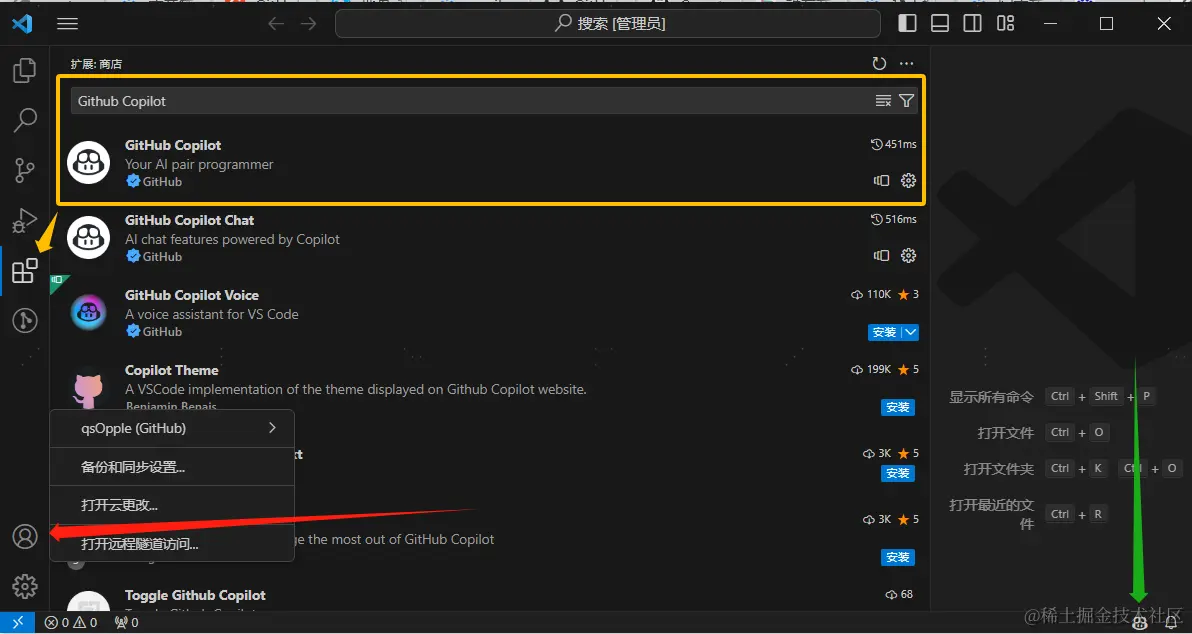Image resolution: width=1192 pixels, height=634 pixels.
Task: Select the GitHub Copilot Chat extension title
Action: point(189,220)
